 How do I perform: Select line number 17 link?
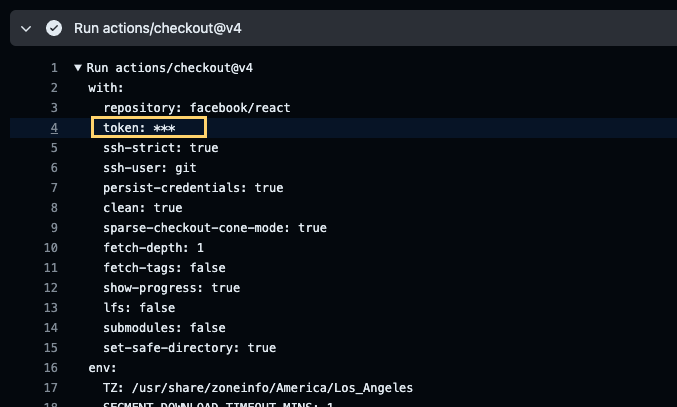pos(51,388)
